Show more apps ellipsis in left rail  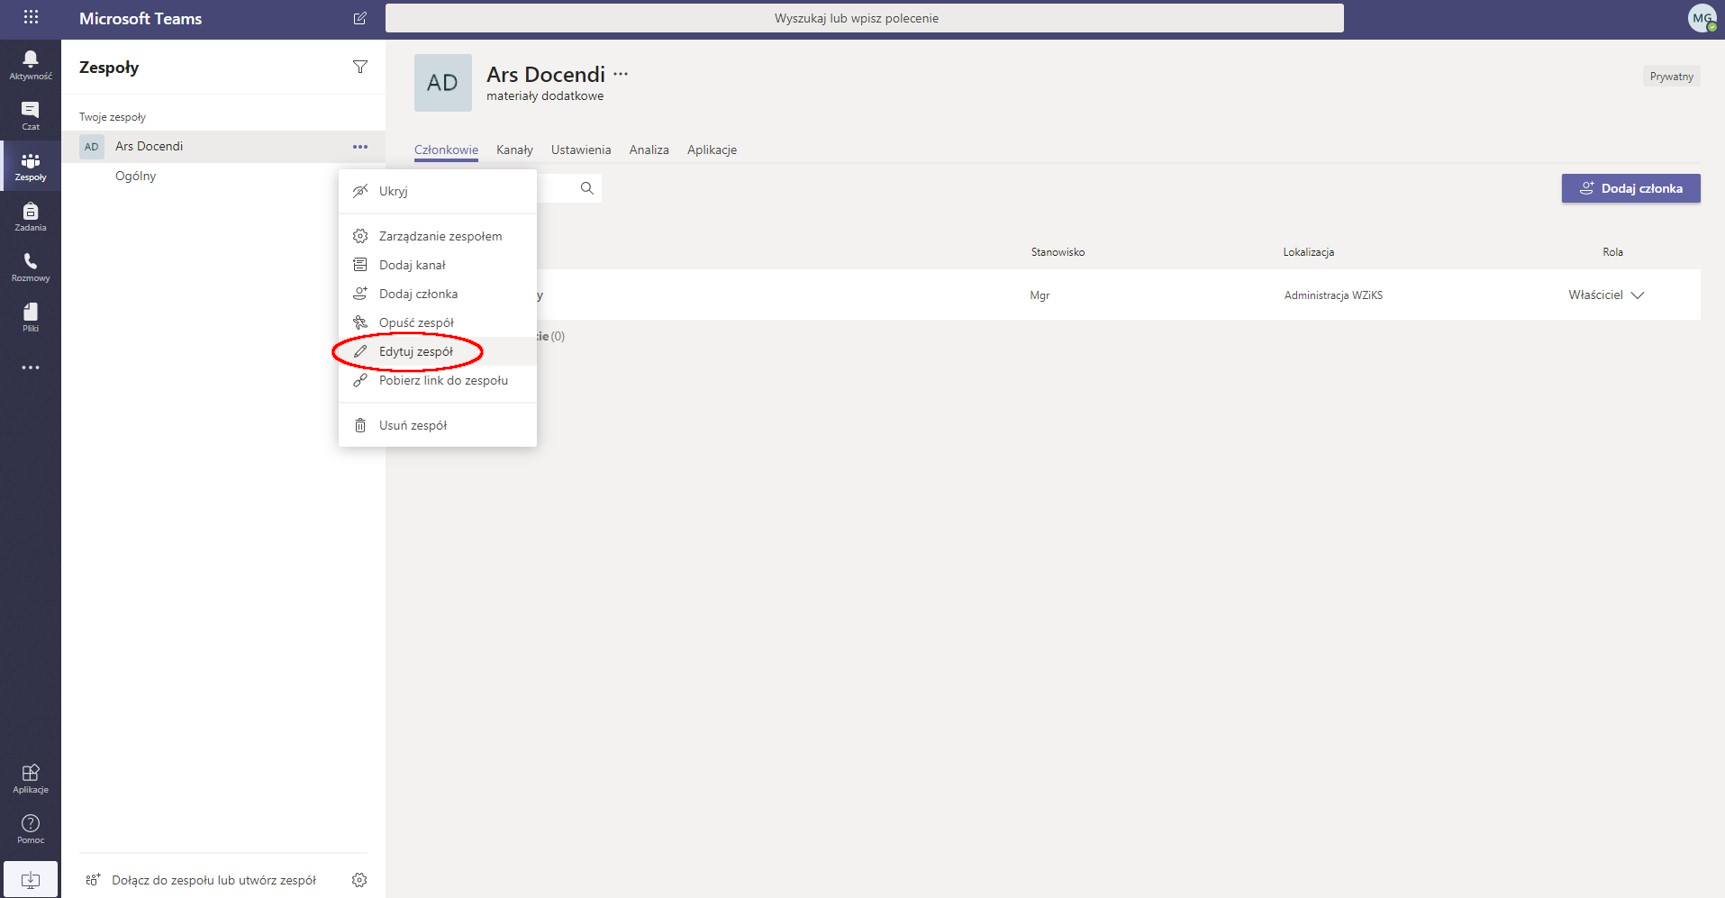point(30,368)
